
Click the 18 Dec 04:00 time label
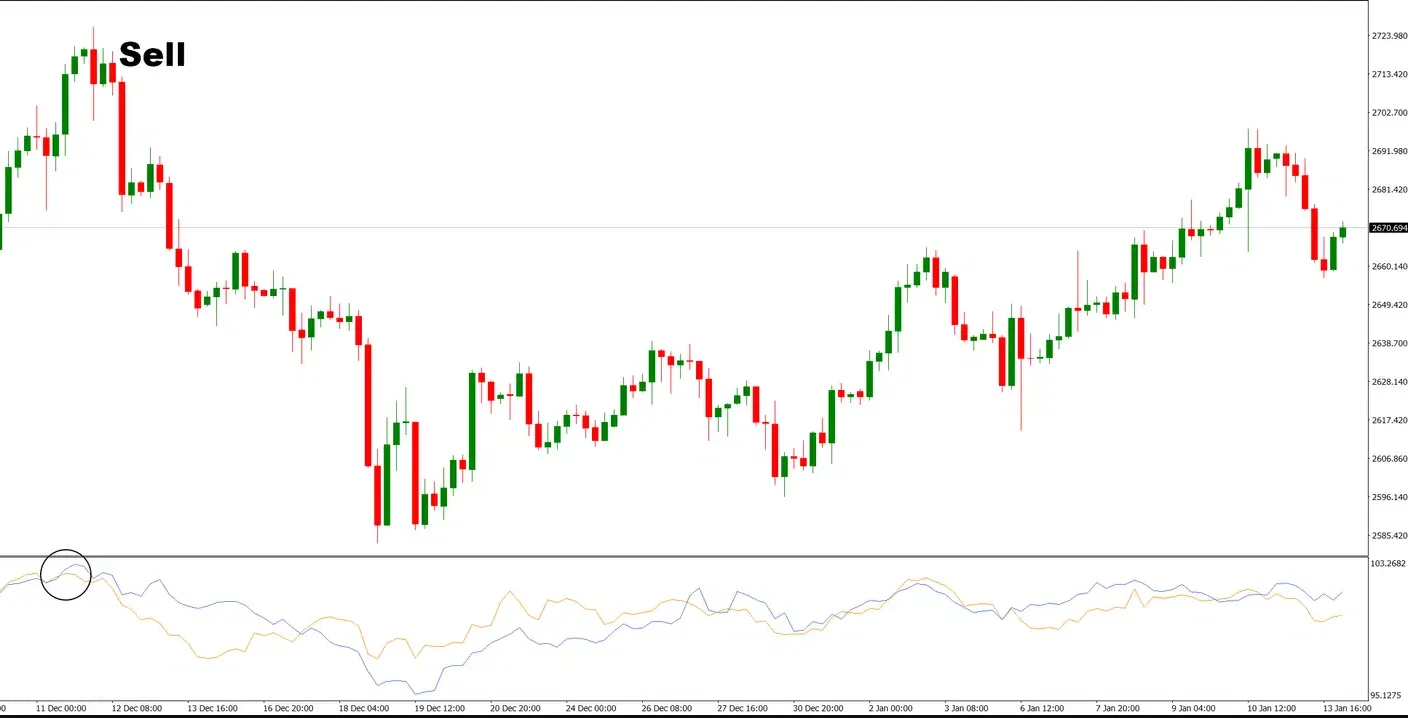[x=364, y=708]
